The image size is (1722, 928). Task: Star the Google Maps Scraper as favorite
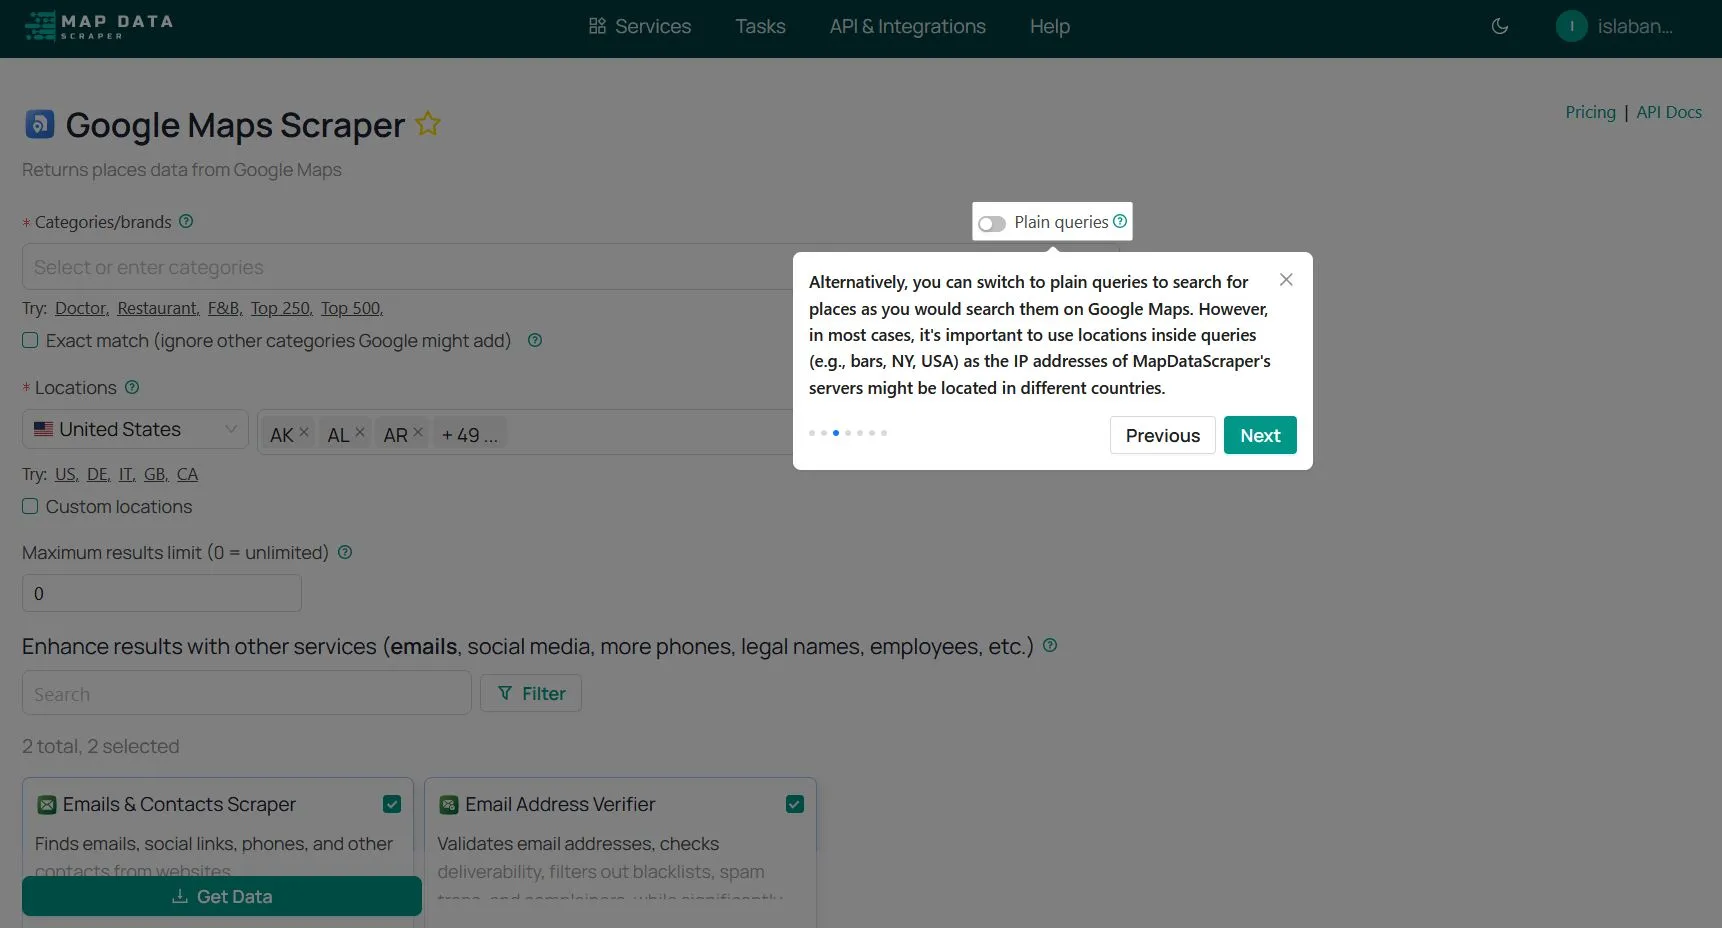pos(428,124)
